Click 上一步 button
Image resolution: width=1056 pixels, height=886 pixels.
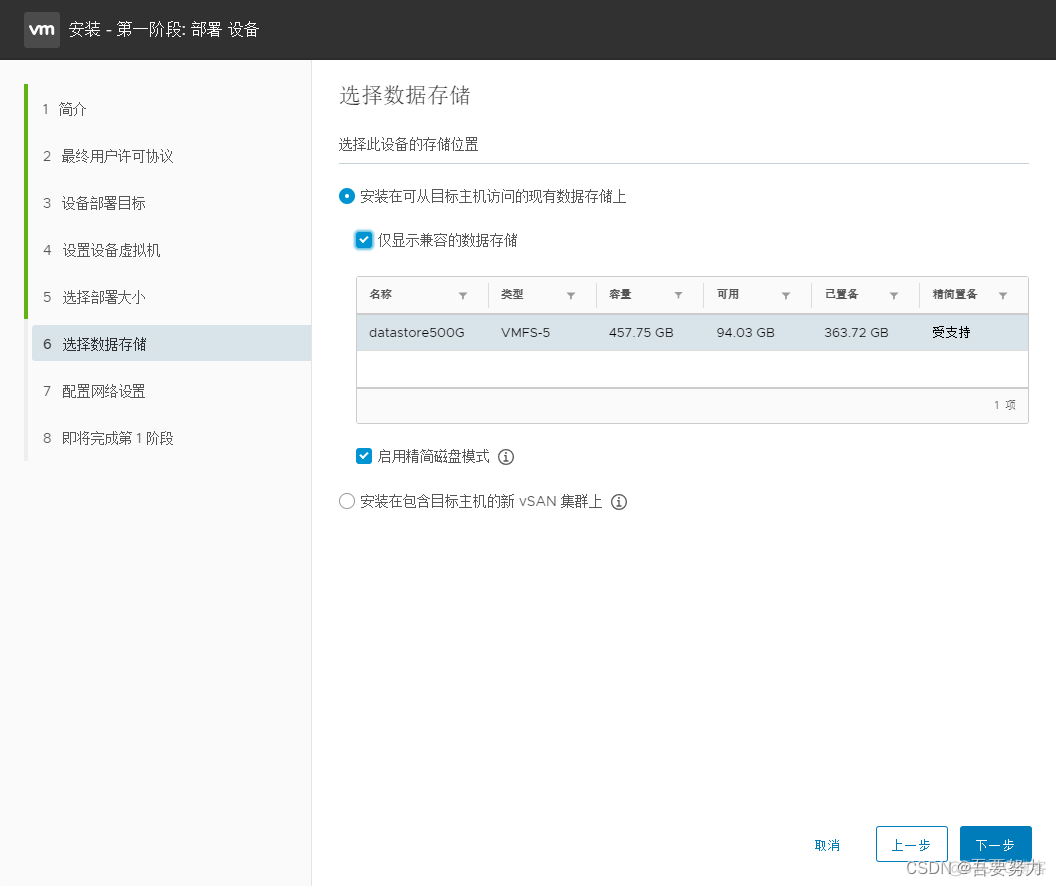tap(912, 844)
